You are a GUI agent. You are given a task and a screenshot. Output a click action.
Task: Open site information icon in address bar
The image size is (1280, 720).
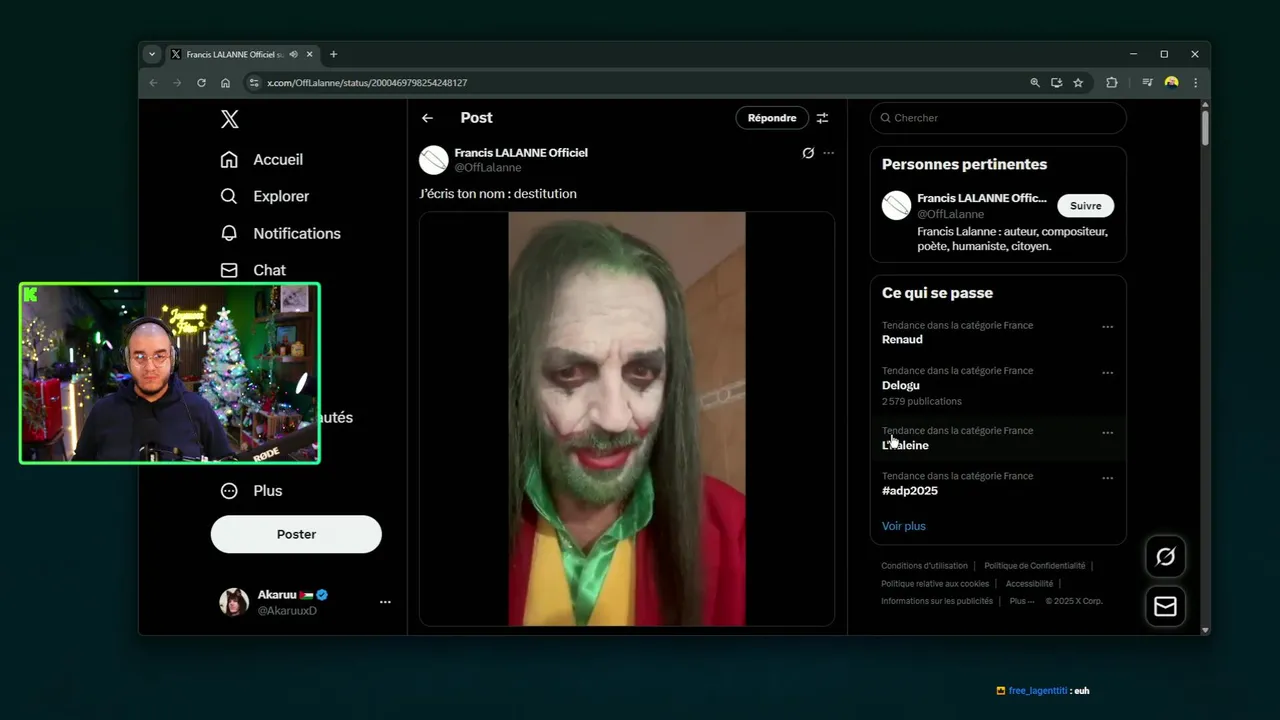[254, 83]
